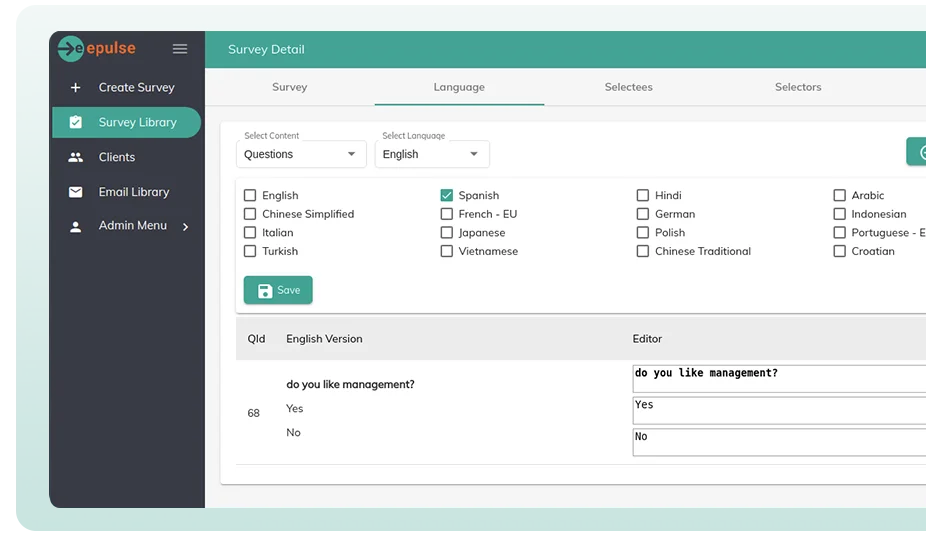Switch to the Survey tab
Image resolution: width=926 pixels, height=536 pixels.
tap(289, 87)
